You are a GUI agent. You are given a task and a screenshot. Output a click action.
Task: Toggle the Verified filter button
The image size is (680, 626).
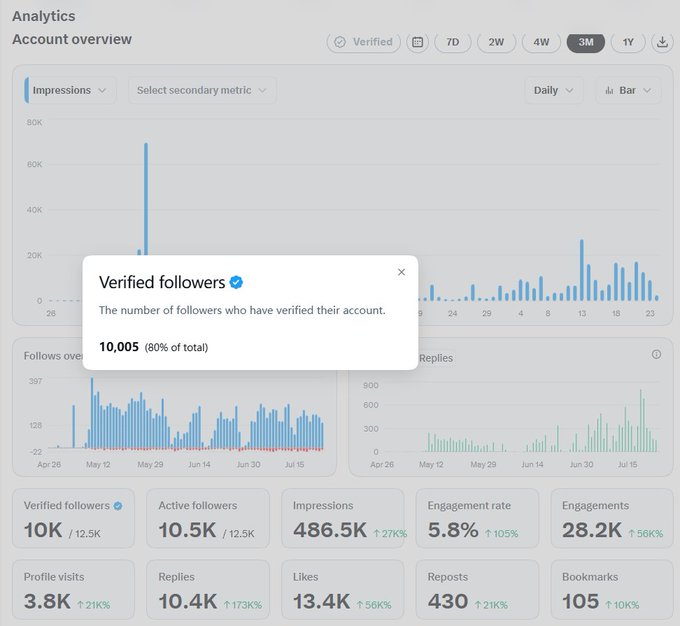point(363,42)
